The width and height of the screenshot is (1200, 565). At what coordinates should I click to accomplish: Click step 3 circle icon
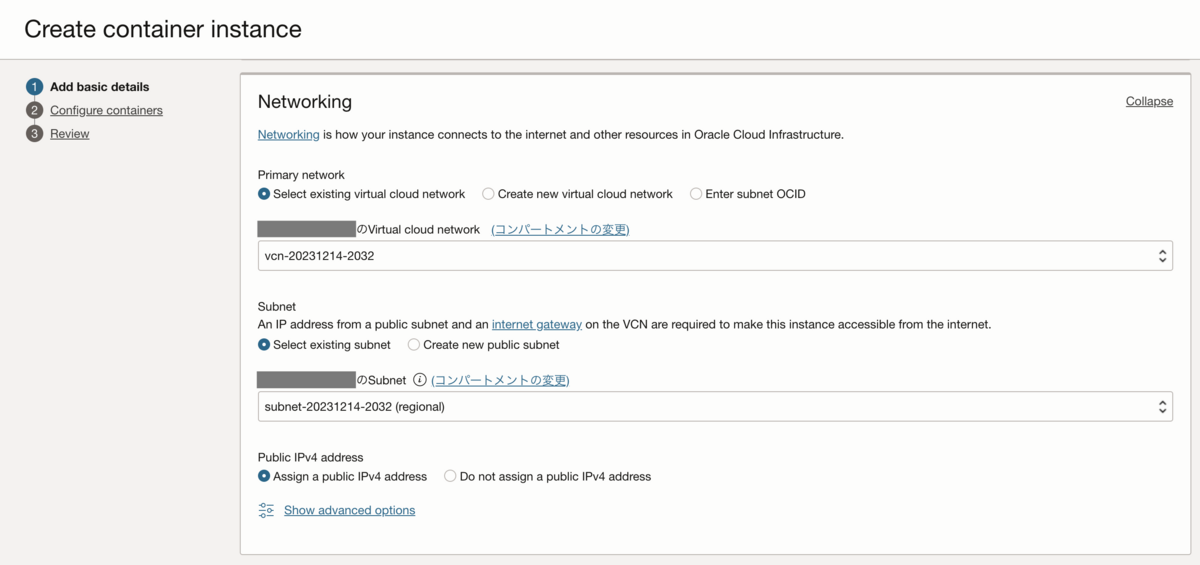[x=35, y=134]
